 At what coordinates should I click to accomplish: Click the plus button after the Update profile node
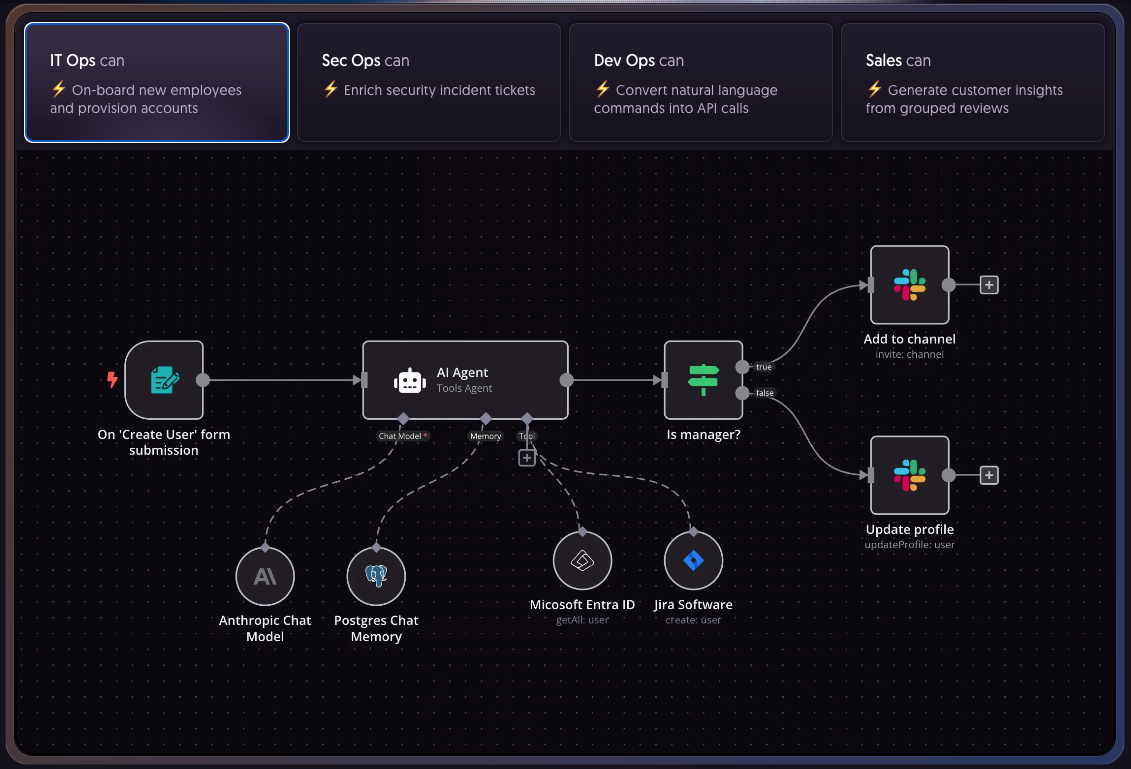point(989,475)
